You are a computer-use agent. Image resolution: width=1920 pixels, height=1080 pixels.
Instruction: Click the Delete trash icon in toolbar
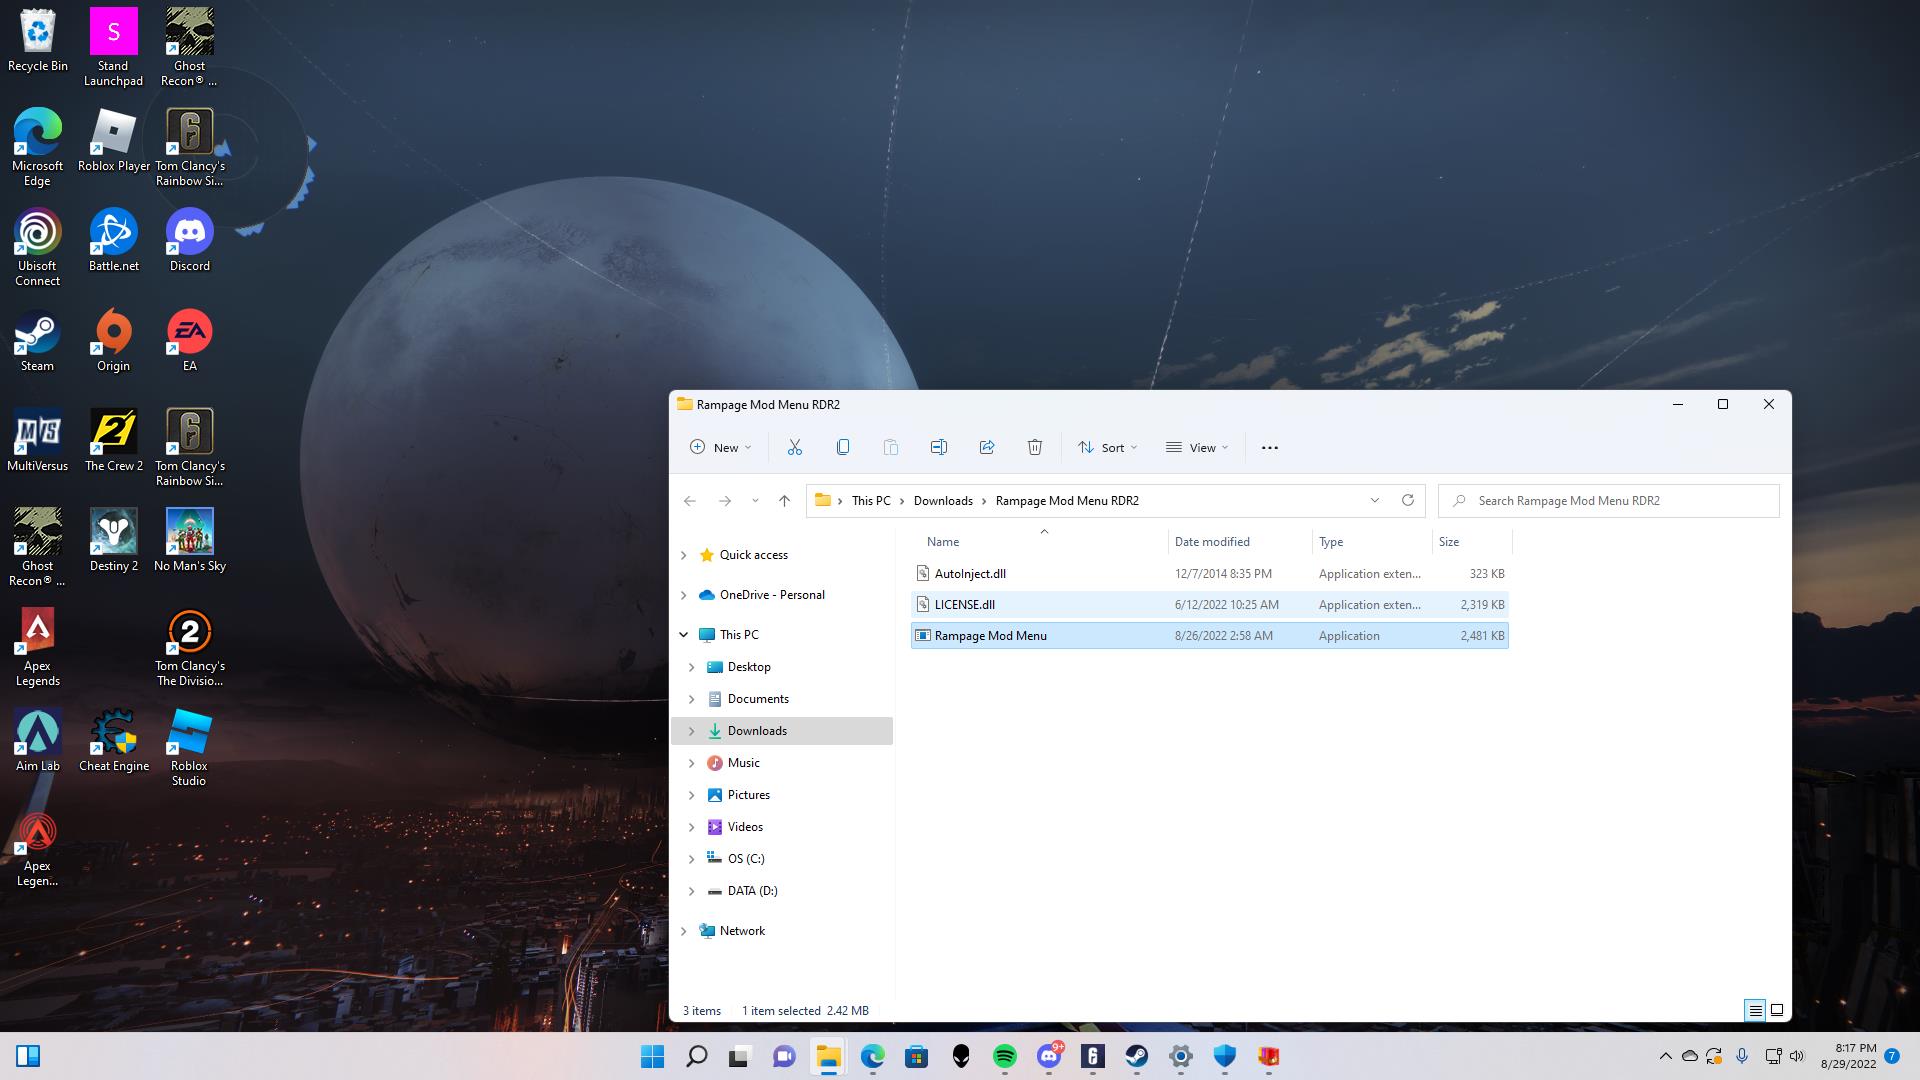tap(1035, 447)
